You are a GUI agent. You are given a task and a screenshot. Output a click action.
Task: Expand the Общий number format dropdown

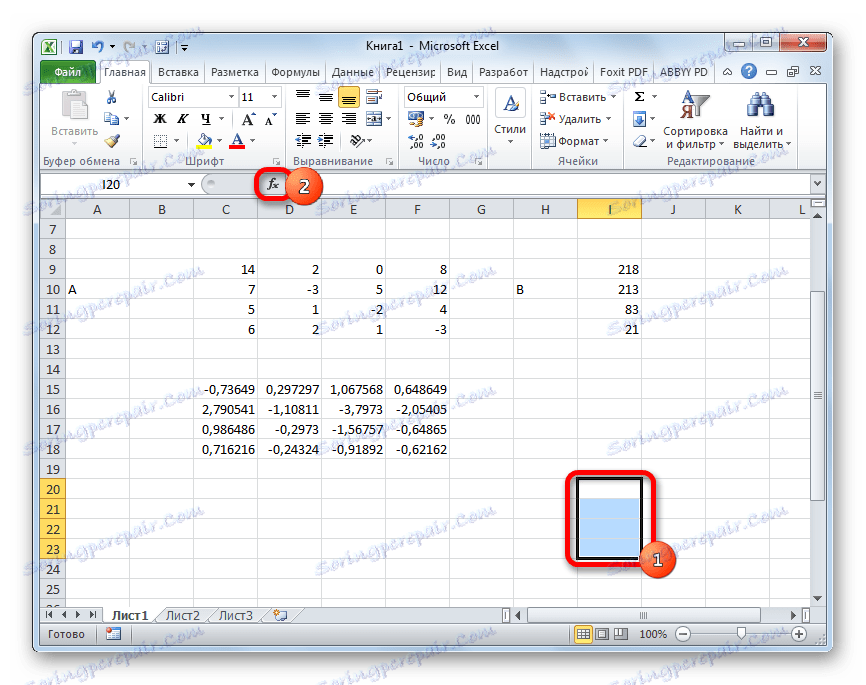tap(476, 97)
